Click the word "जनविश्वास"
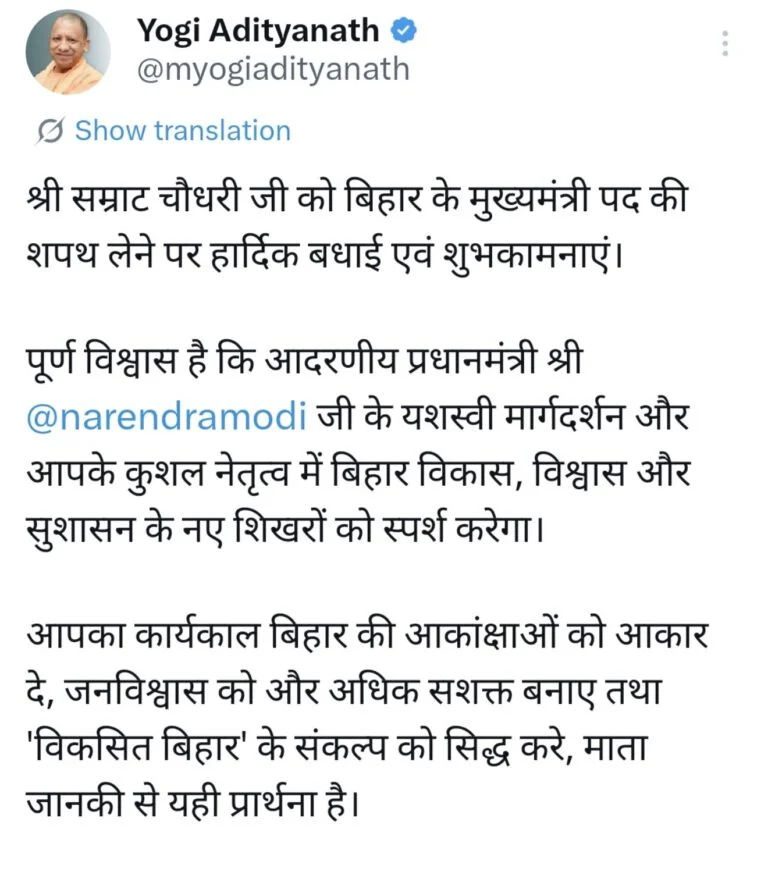 161,691
